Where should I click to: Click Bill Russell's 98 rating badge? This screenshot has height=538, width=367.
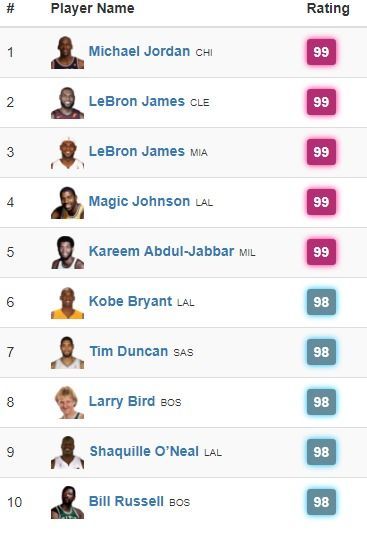[x=321, y=502]
